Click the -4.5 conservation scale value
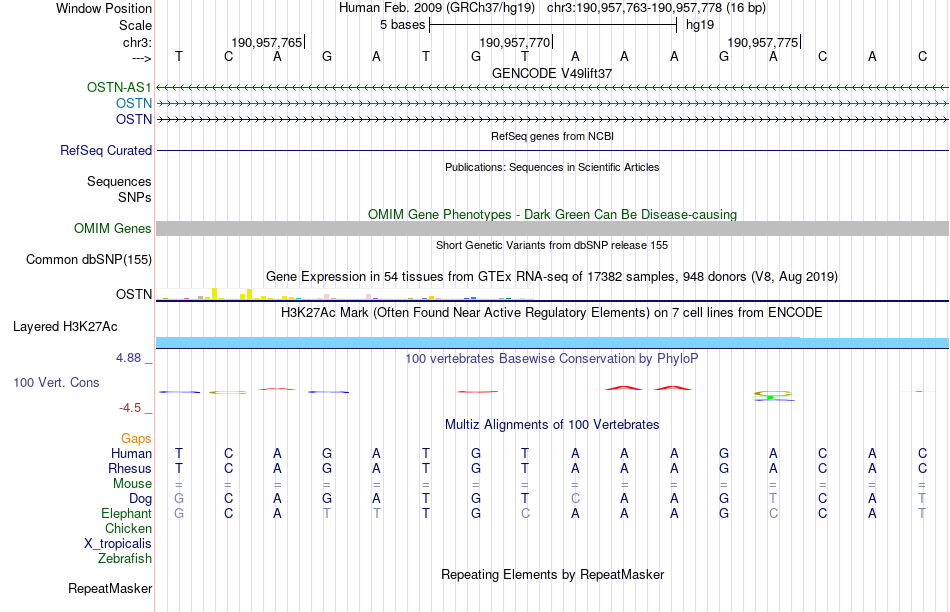The height and width of the screenshot is (612, 950). point(130,408)
